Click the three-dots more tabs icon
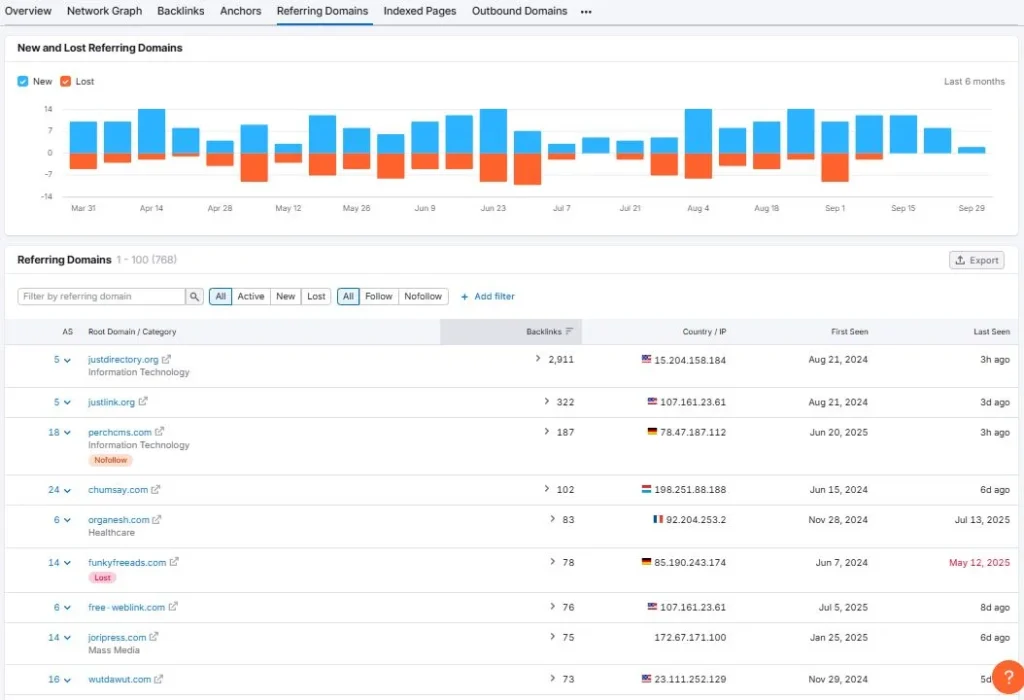This screenshot has width=1024, height=700. pos(586,12)
